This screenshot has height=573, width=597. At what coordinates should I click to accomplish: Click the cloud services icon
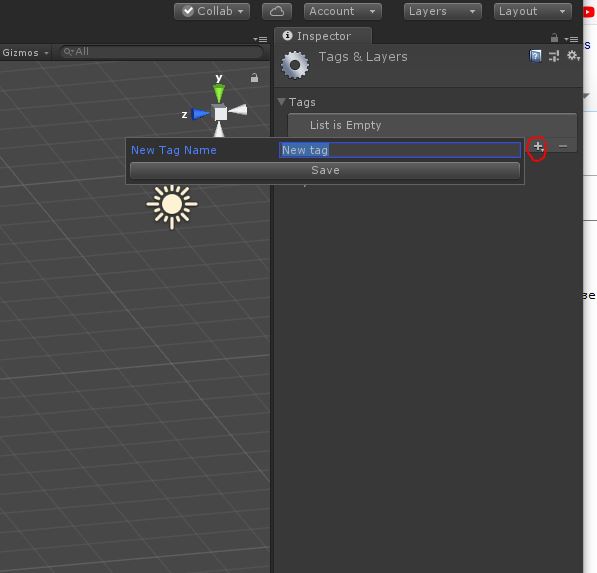277,11
